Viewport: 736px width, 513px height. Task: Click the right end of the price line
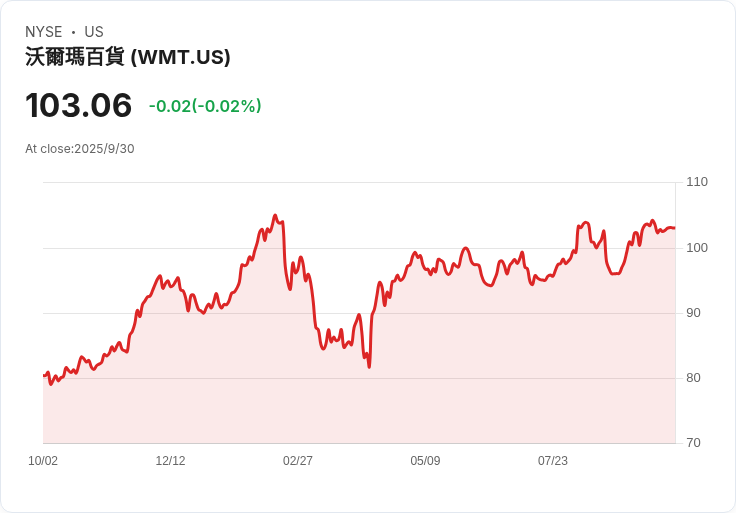point(674,228)
